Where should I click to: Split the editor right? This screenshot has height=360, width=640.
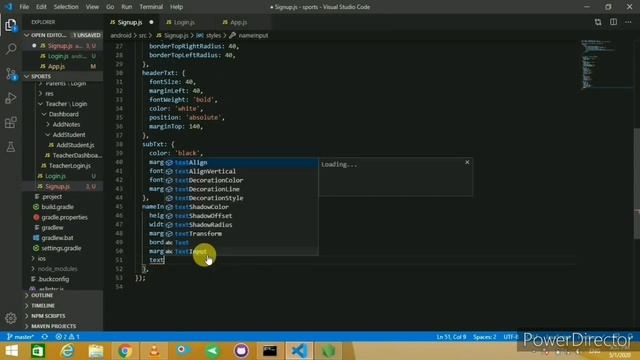coord(613,22)
